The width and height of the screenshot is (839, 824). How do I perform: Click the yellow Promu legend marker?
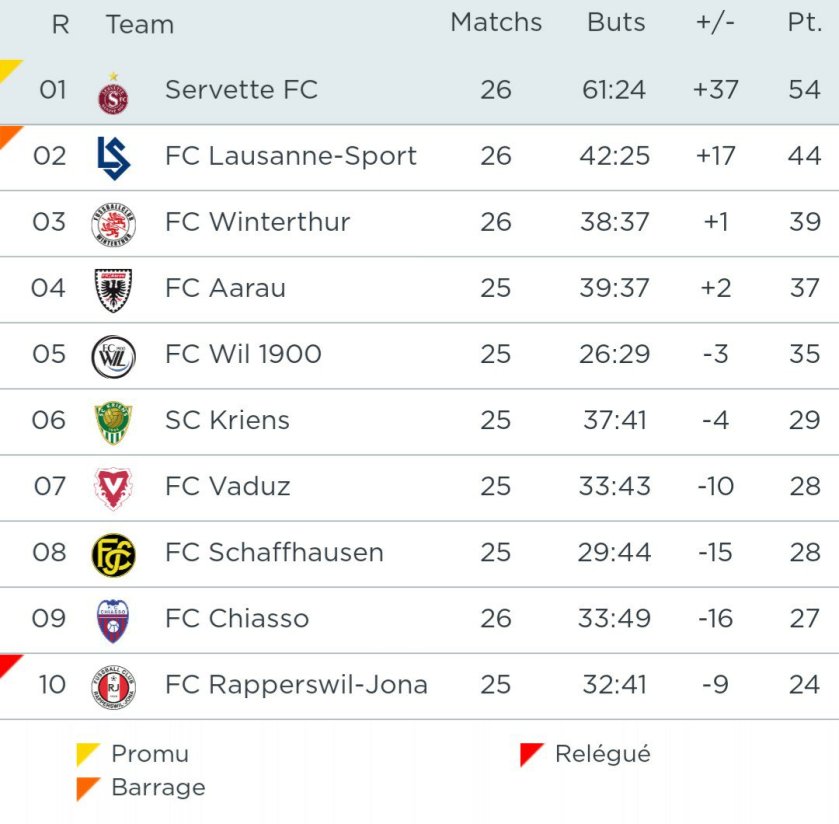tap(87, 753)
